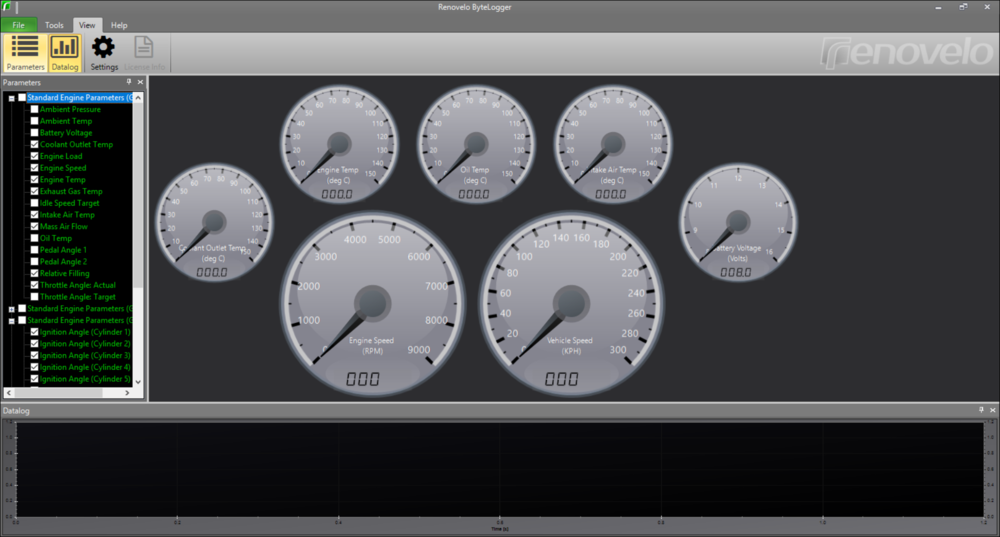Open Settings gear icon

pyautogui.click(x=104, y=53)
